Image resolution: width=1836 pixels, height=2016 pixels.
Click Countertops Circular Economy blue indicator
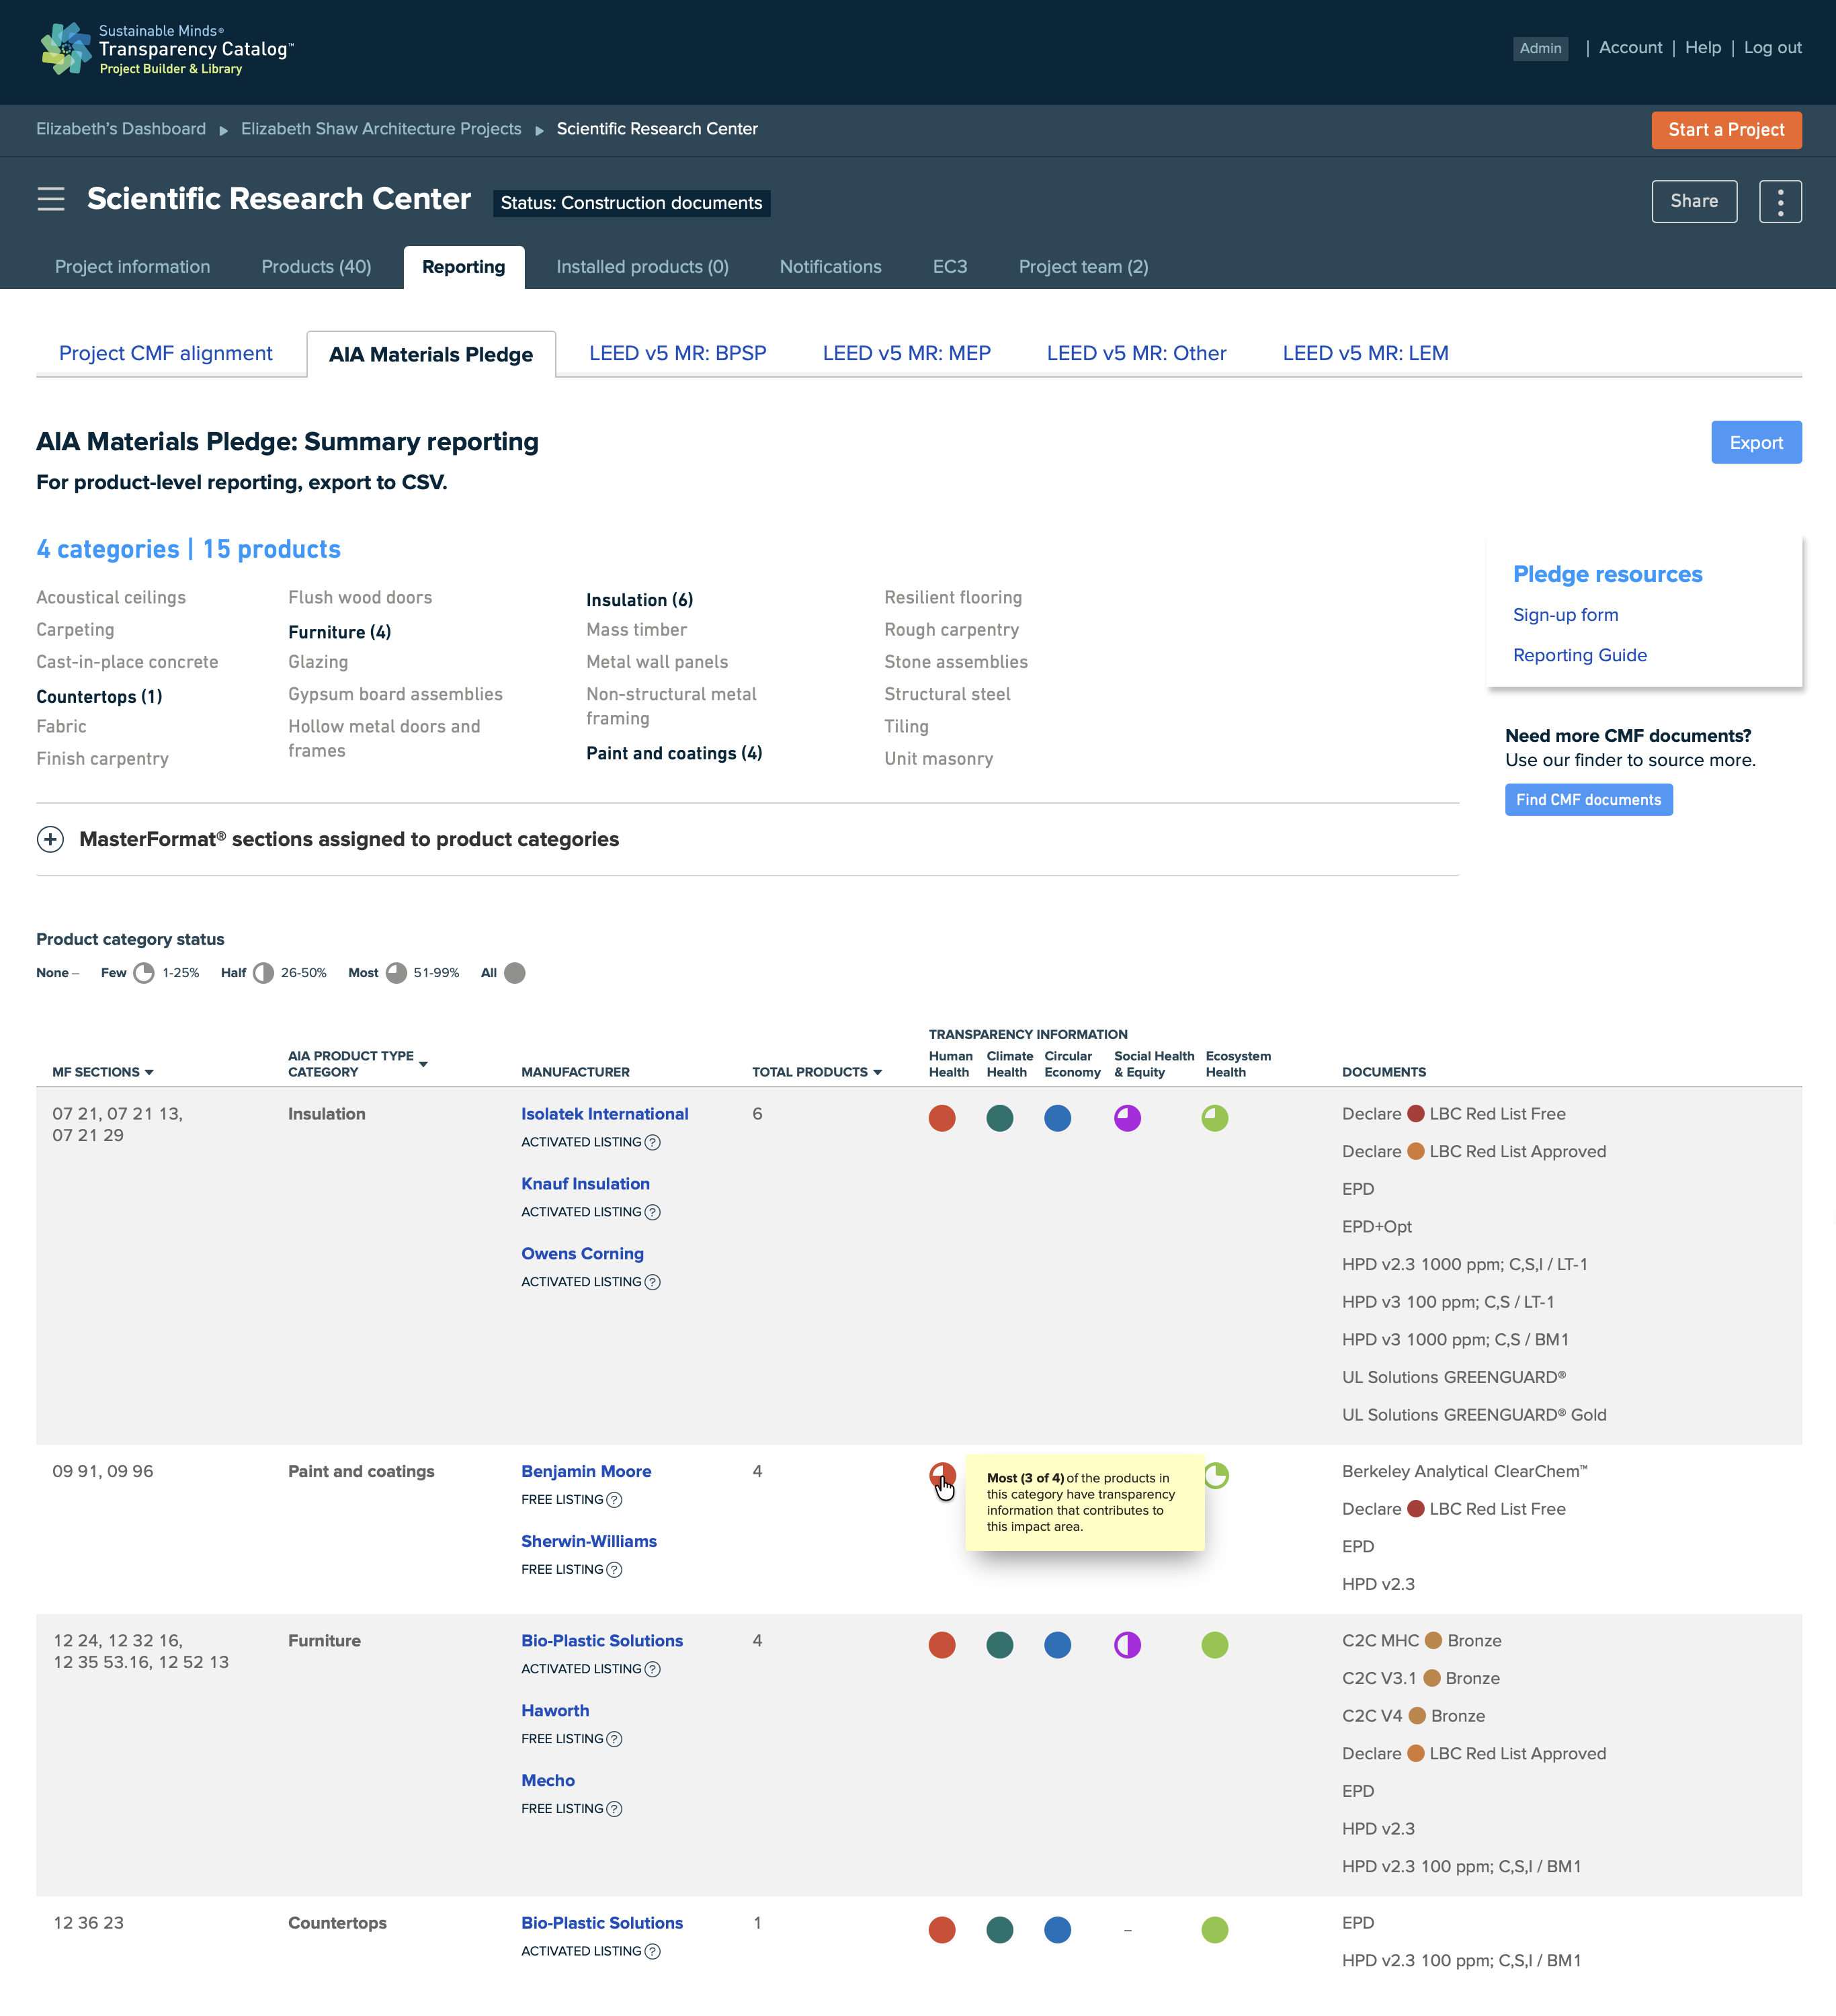[x=1058, y=1930]
